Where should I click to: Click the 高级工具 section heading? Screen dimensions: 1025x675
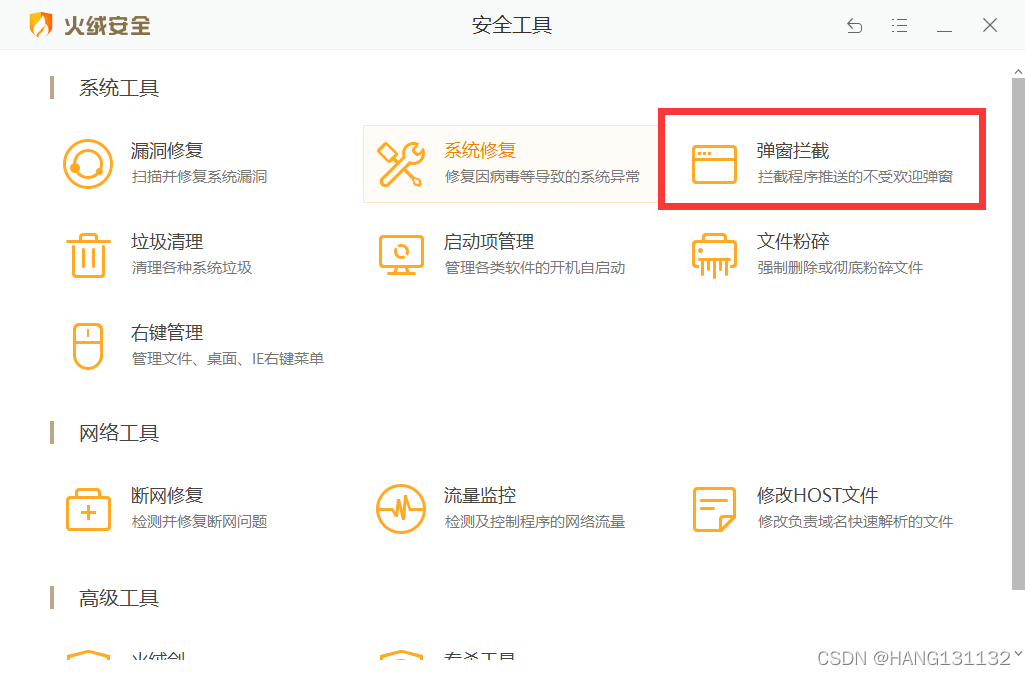(119, 598)
